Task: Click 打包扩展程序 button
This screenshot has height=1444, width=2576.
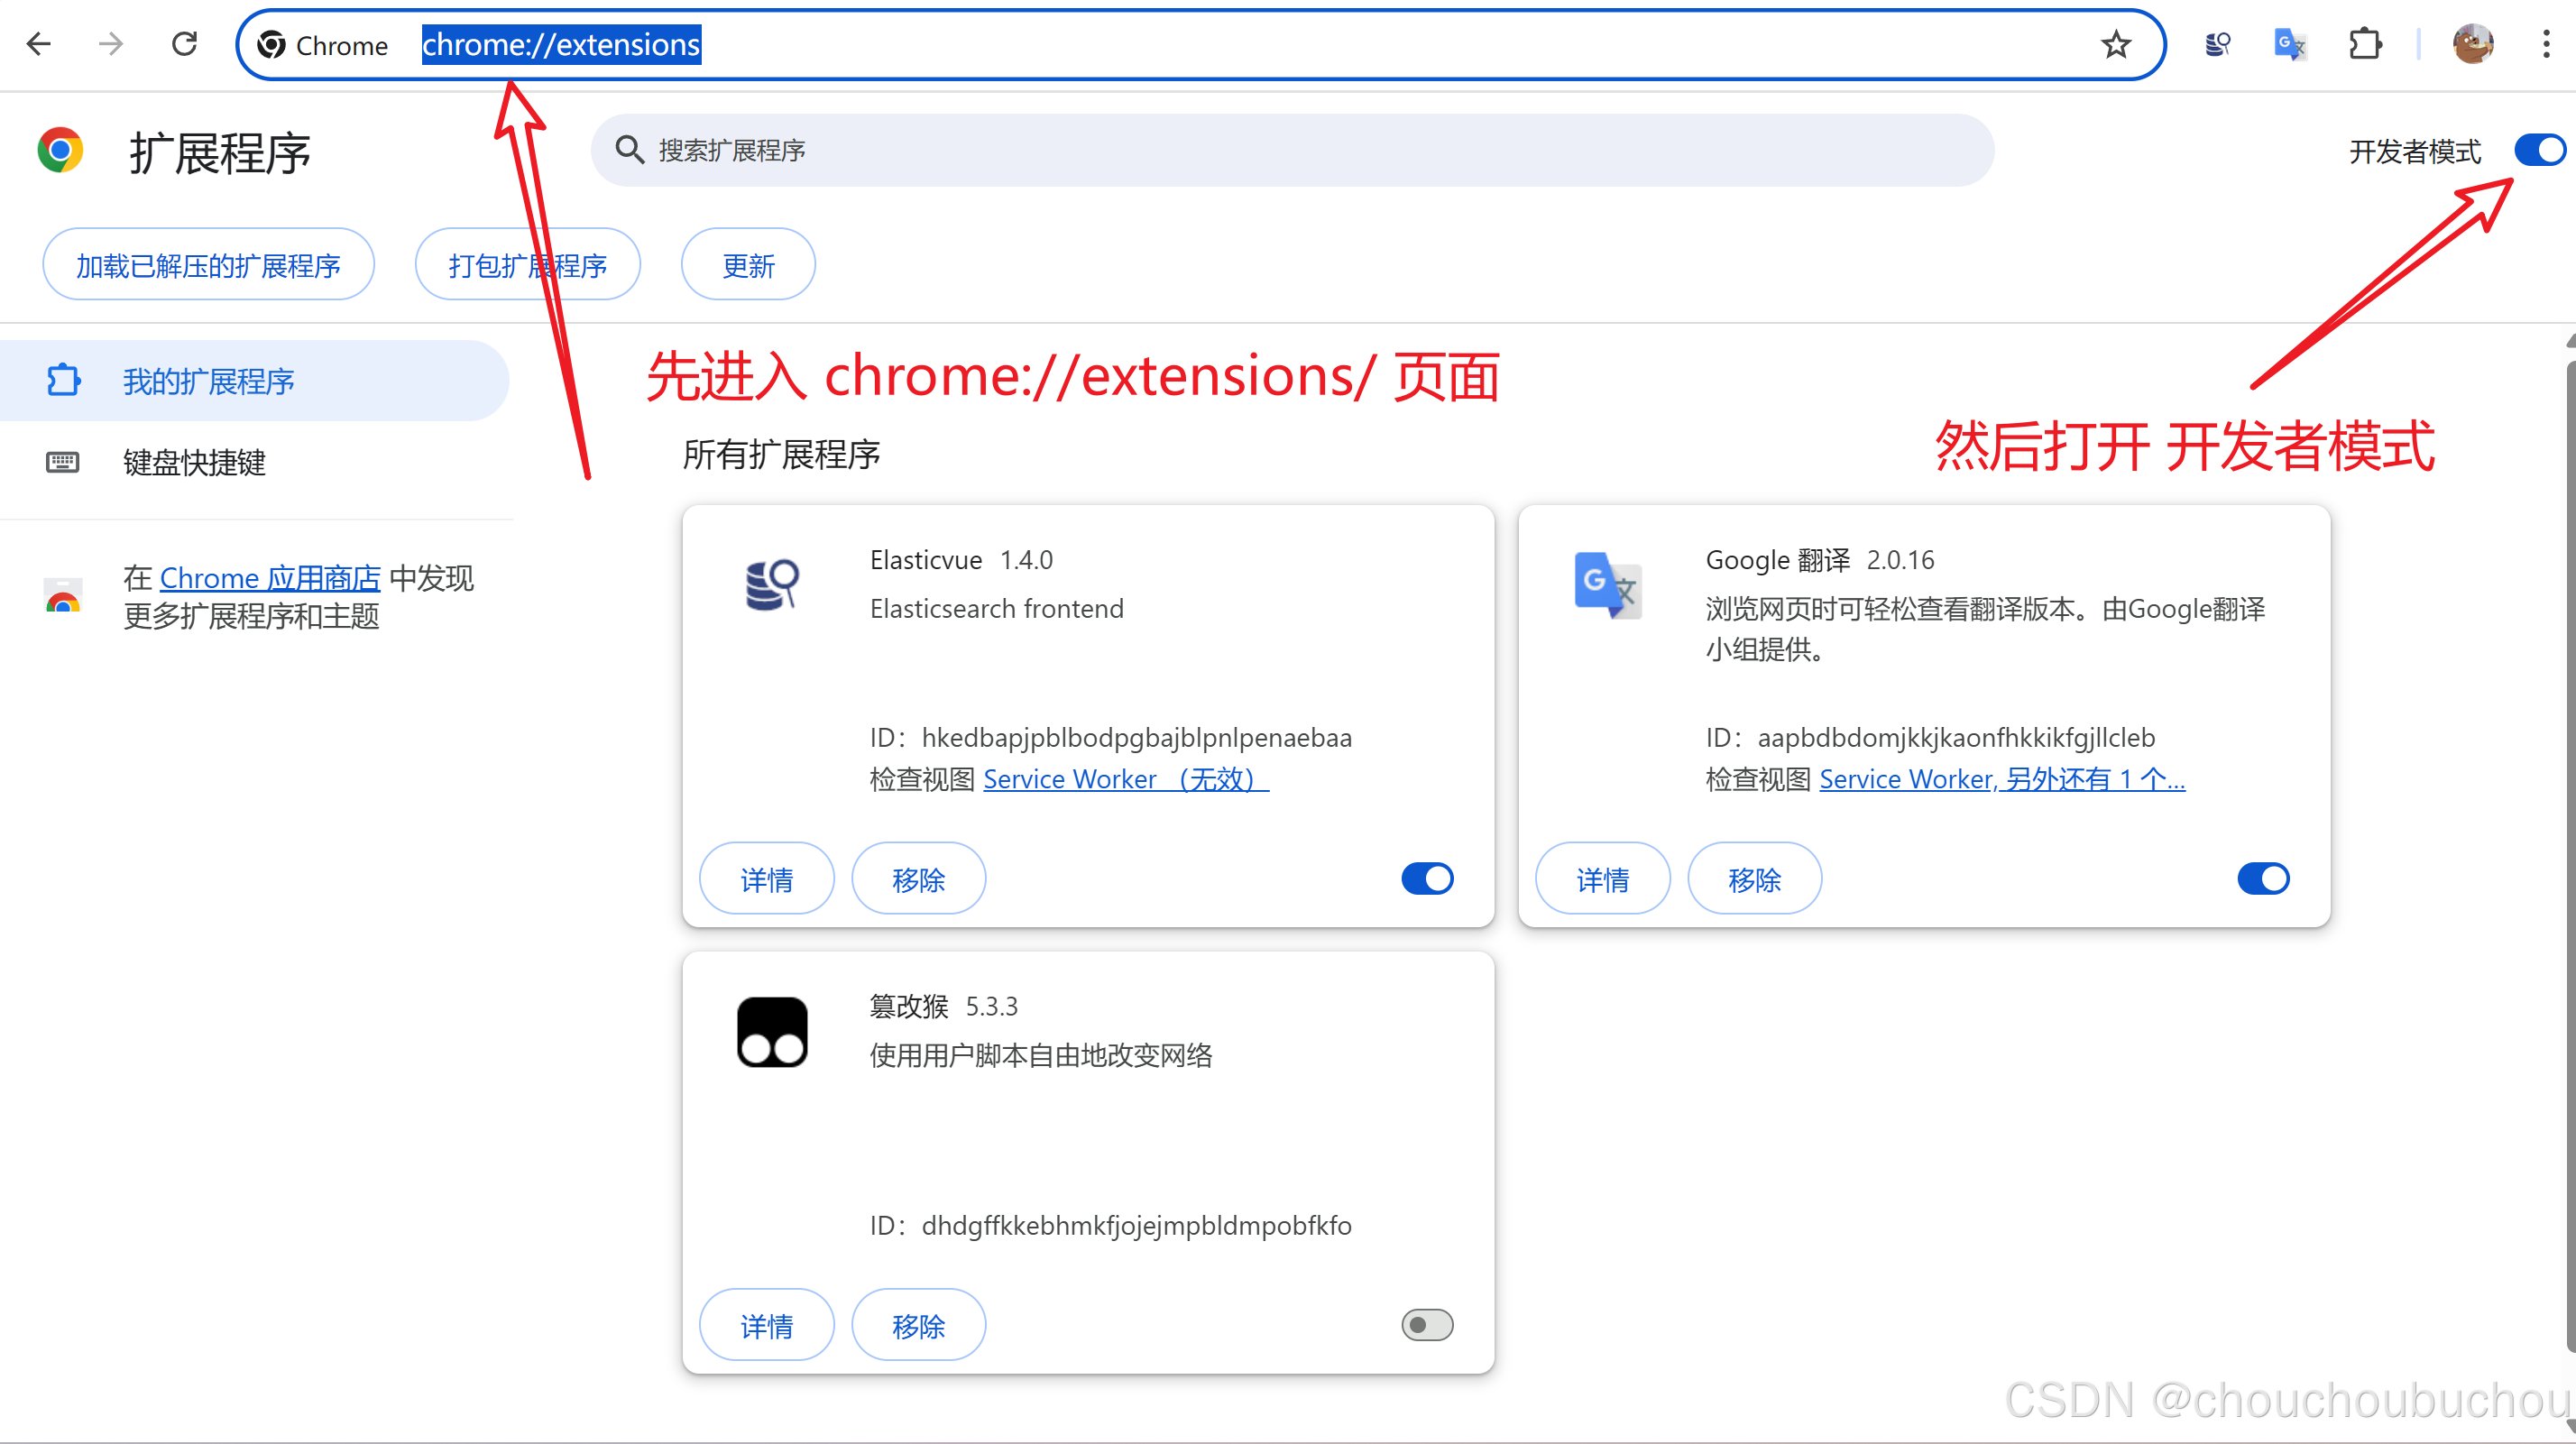Action: [527, 265]
